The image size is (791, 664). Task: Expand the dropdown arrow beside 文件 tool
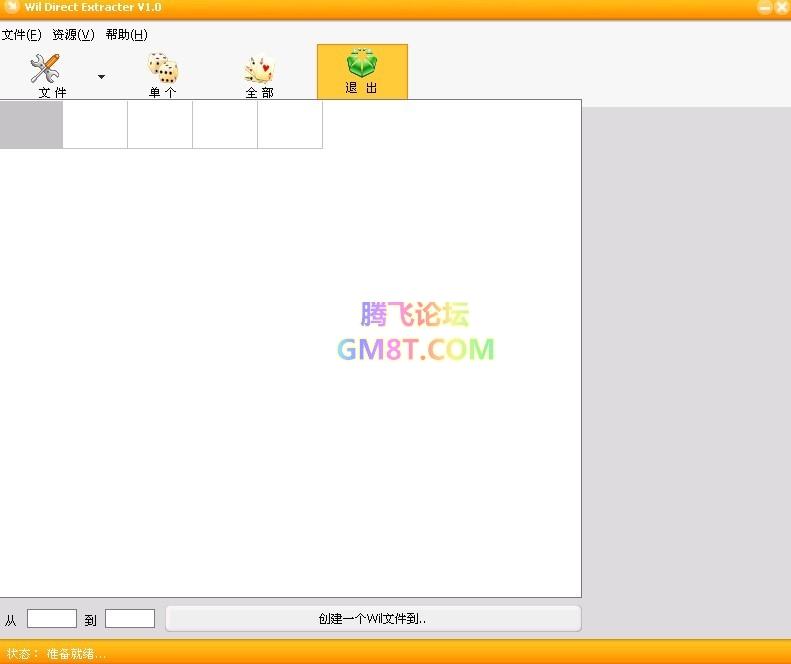[x=101, y=76]
